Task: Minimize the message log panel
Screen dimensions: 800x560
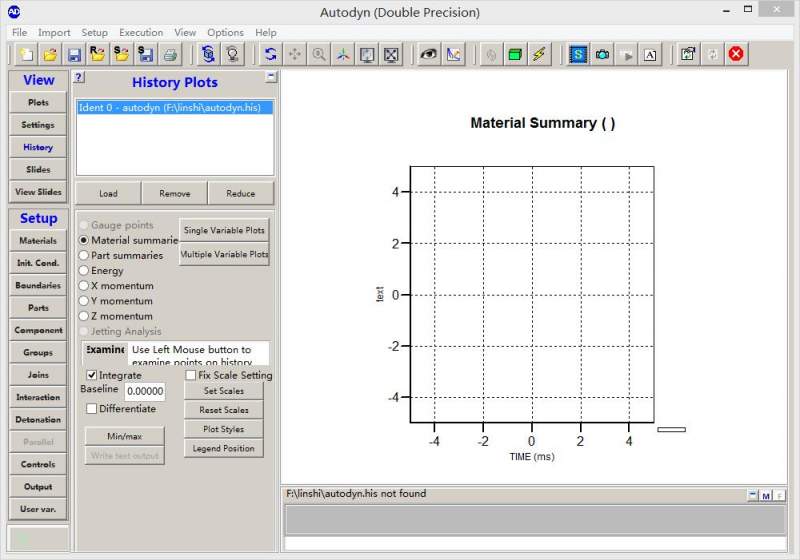Action: click(x=753, y=495)
